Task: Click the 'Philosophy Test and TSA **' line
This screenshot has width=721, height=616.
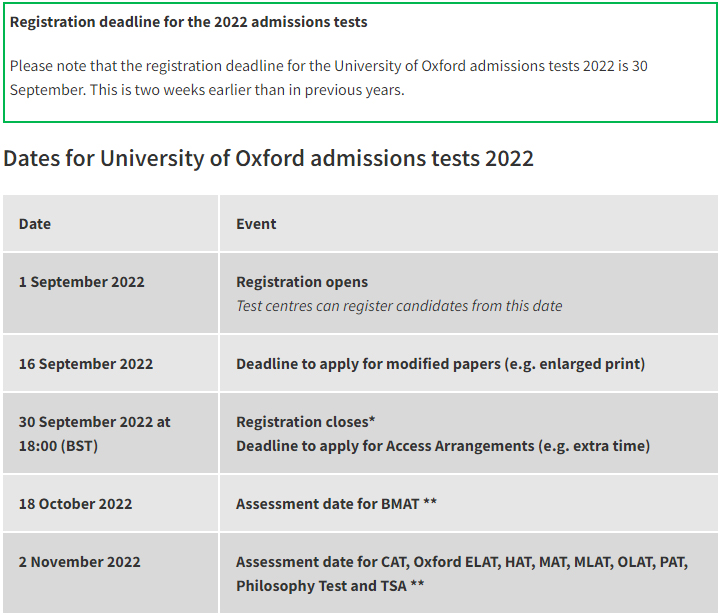Action: 330,586
